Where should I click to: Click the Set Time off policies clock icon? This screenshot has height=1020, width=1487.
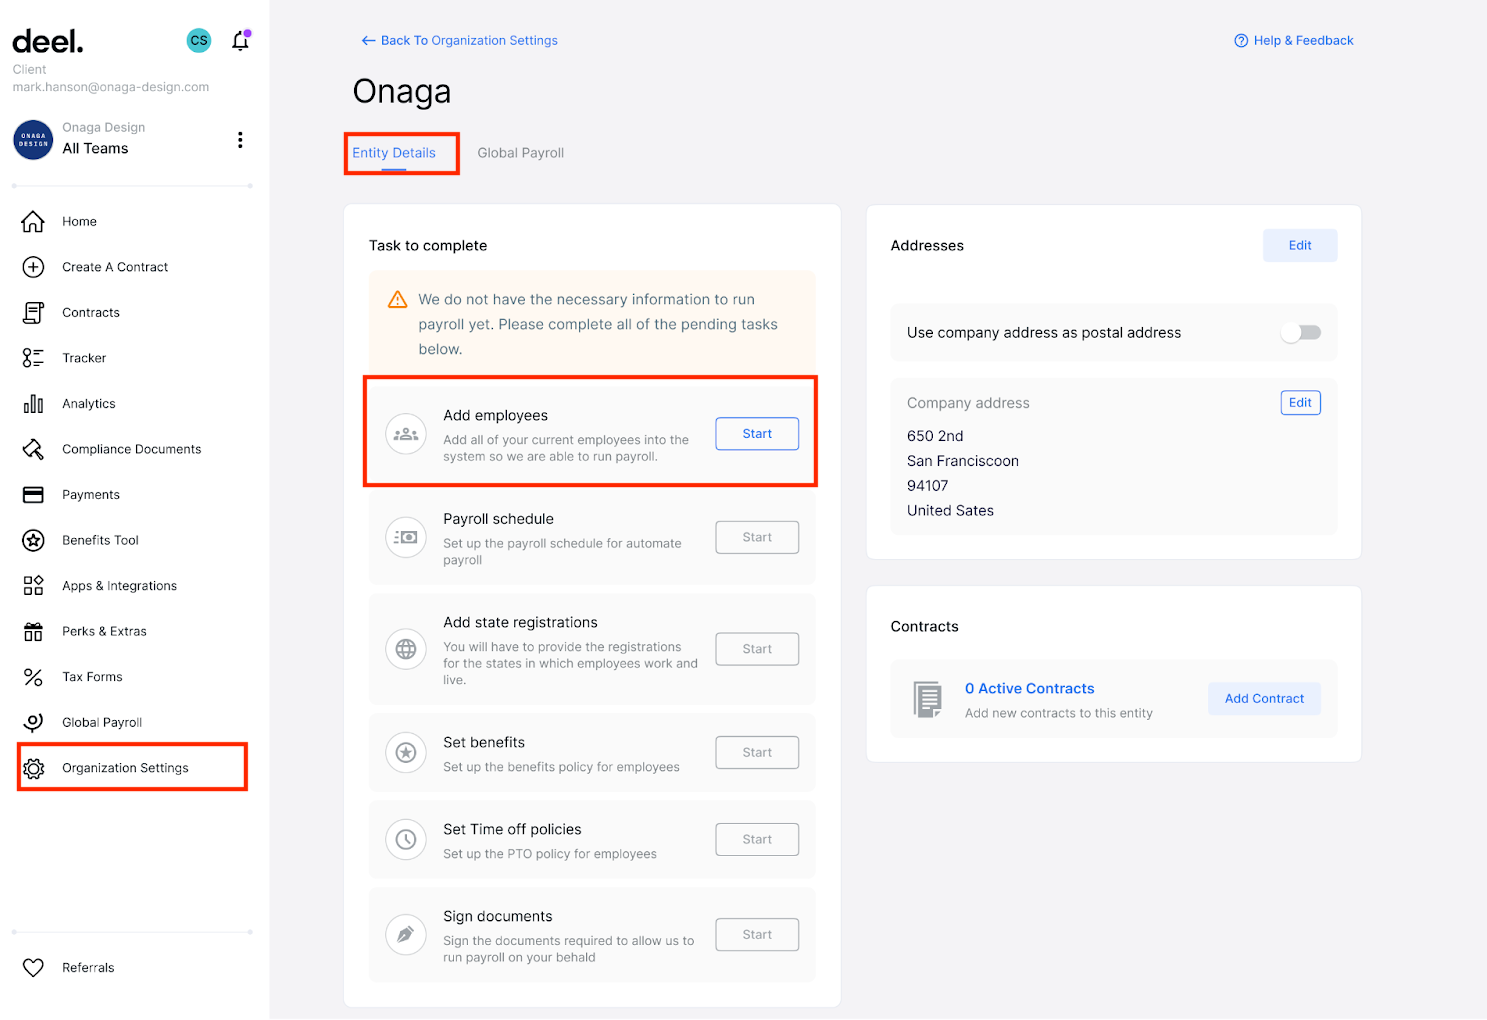pos(406,840)
